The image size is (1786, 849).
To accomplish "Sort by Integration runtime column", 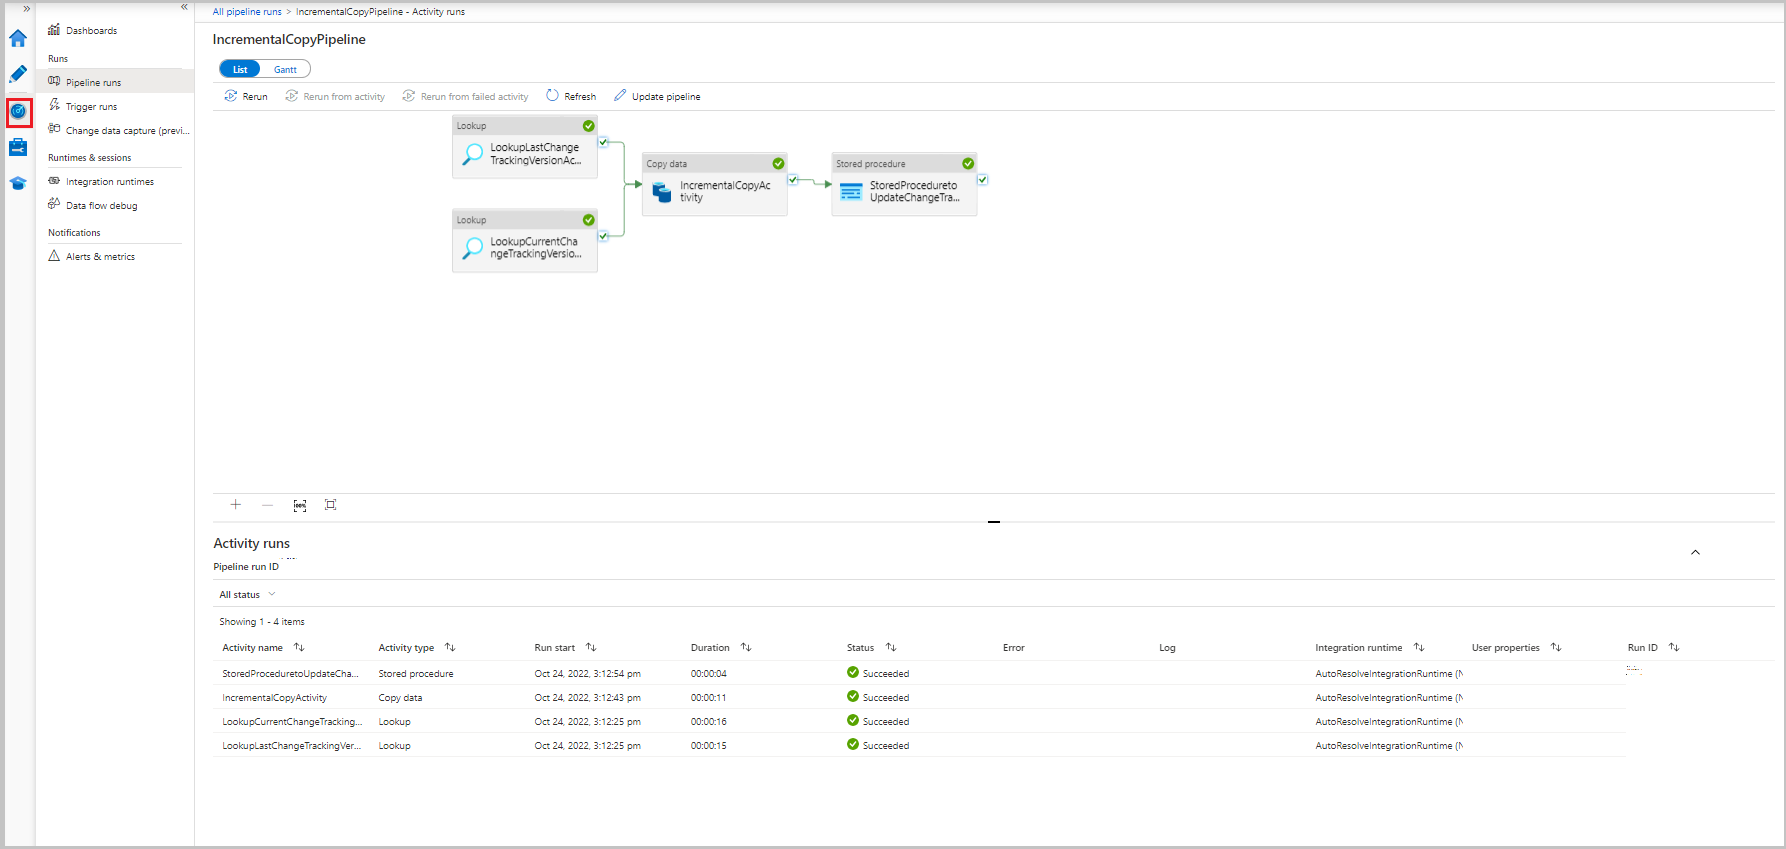I will coord(1419,647).
